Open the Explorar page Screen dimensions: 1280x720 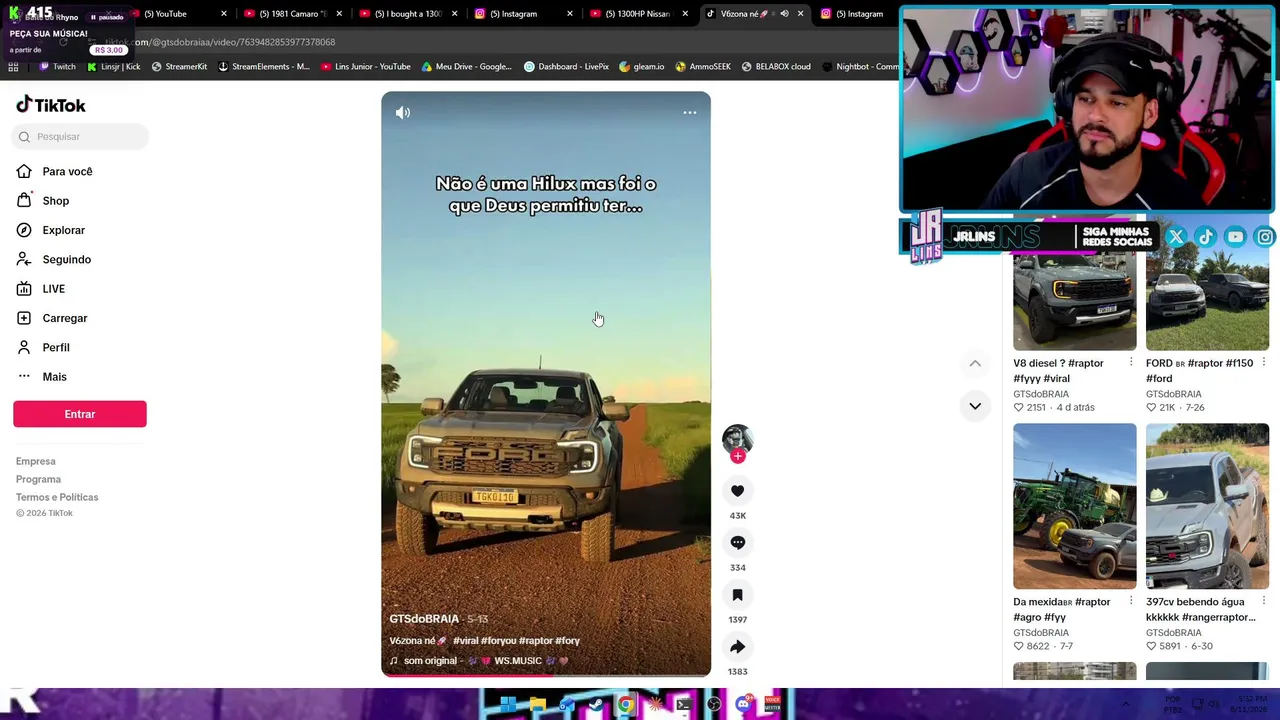pyautogui.click(x=64, y=230)
